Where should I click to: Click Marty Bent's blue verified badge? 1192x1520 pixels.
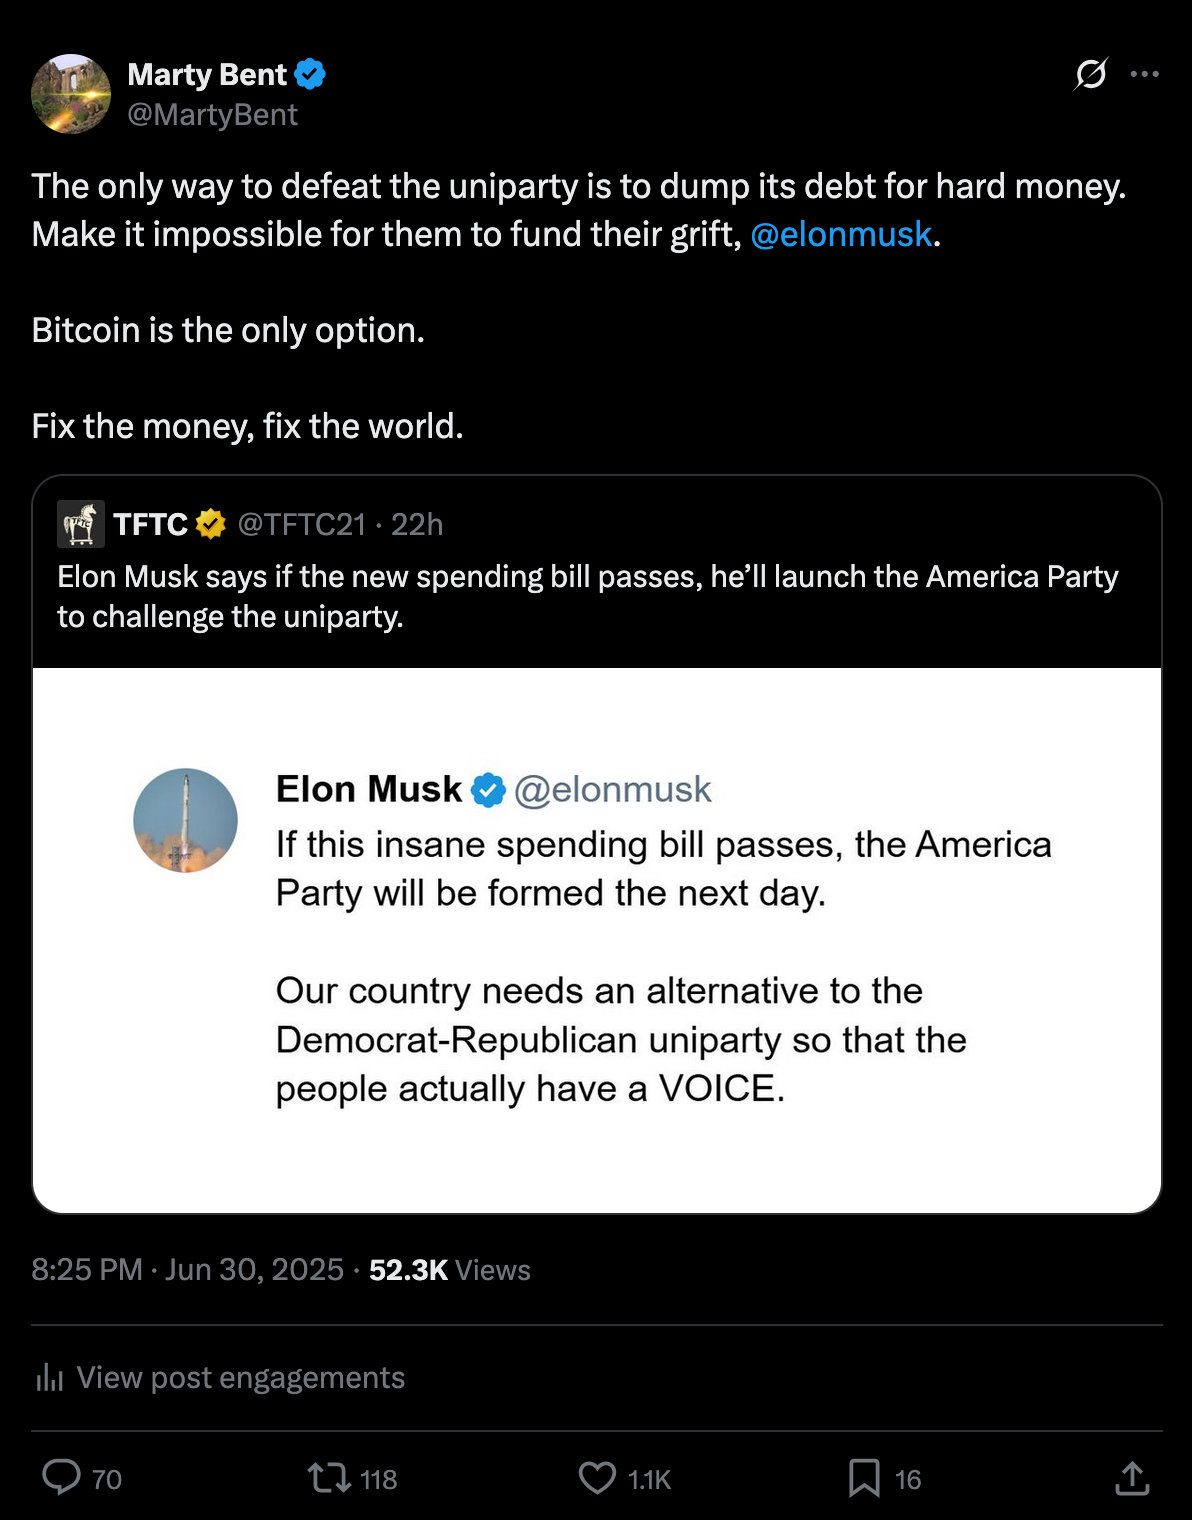[x=310, y=74]
